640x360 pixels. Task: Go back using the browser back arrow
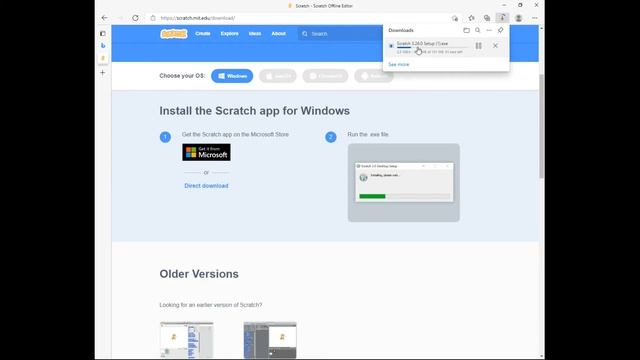coord(104,18)
